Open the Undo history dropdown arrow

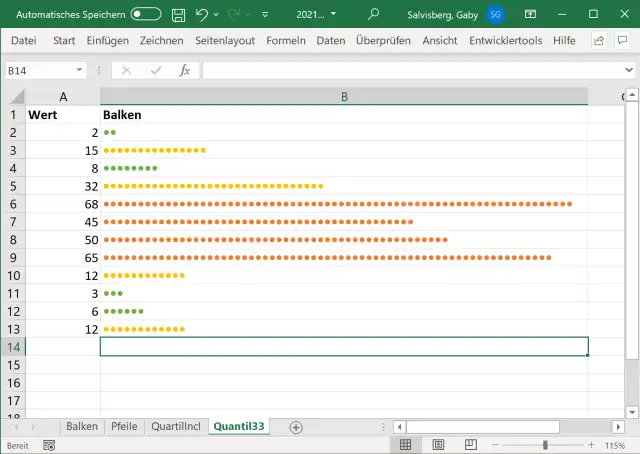pyautogui.click(x=217, y=15)
